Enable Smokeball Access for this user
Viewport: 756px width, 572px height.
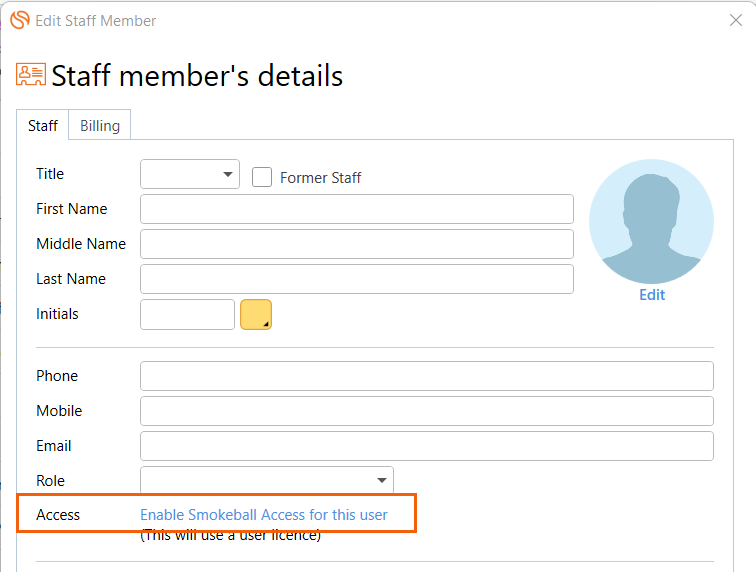pyautogui.click(x=264, y=515)
